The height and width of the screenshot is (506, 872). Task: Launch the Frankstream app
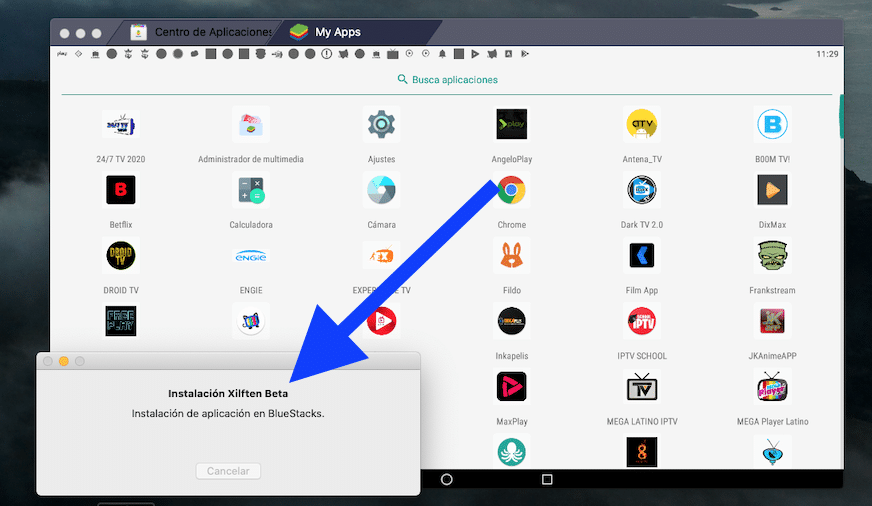tap(772, 256)
